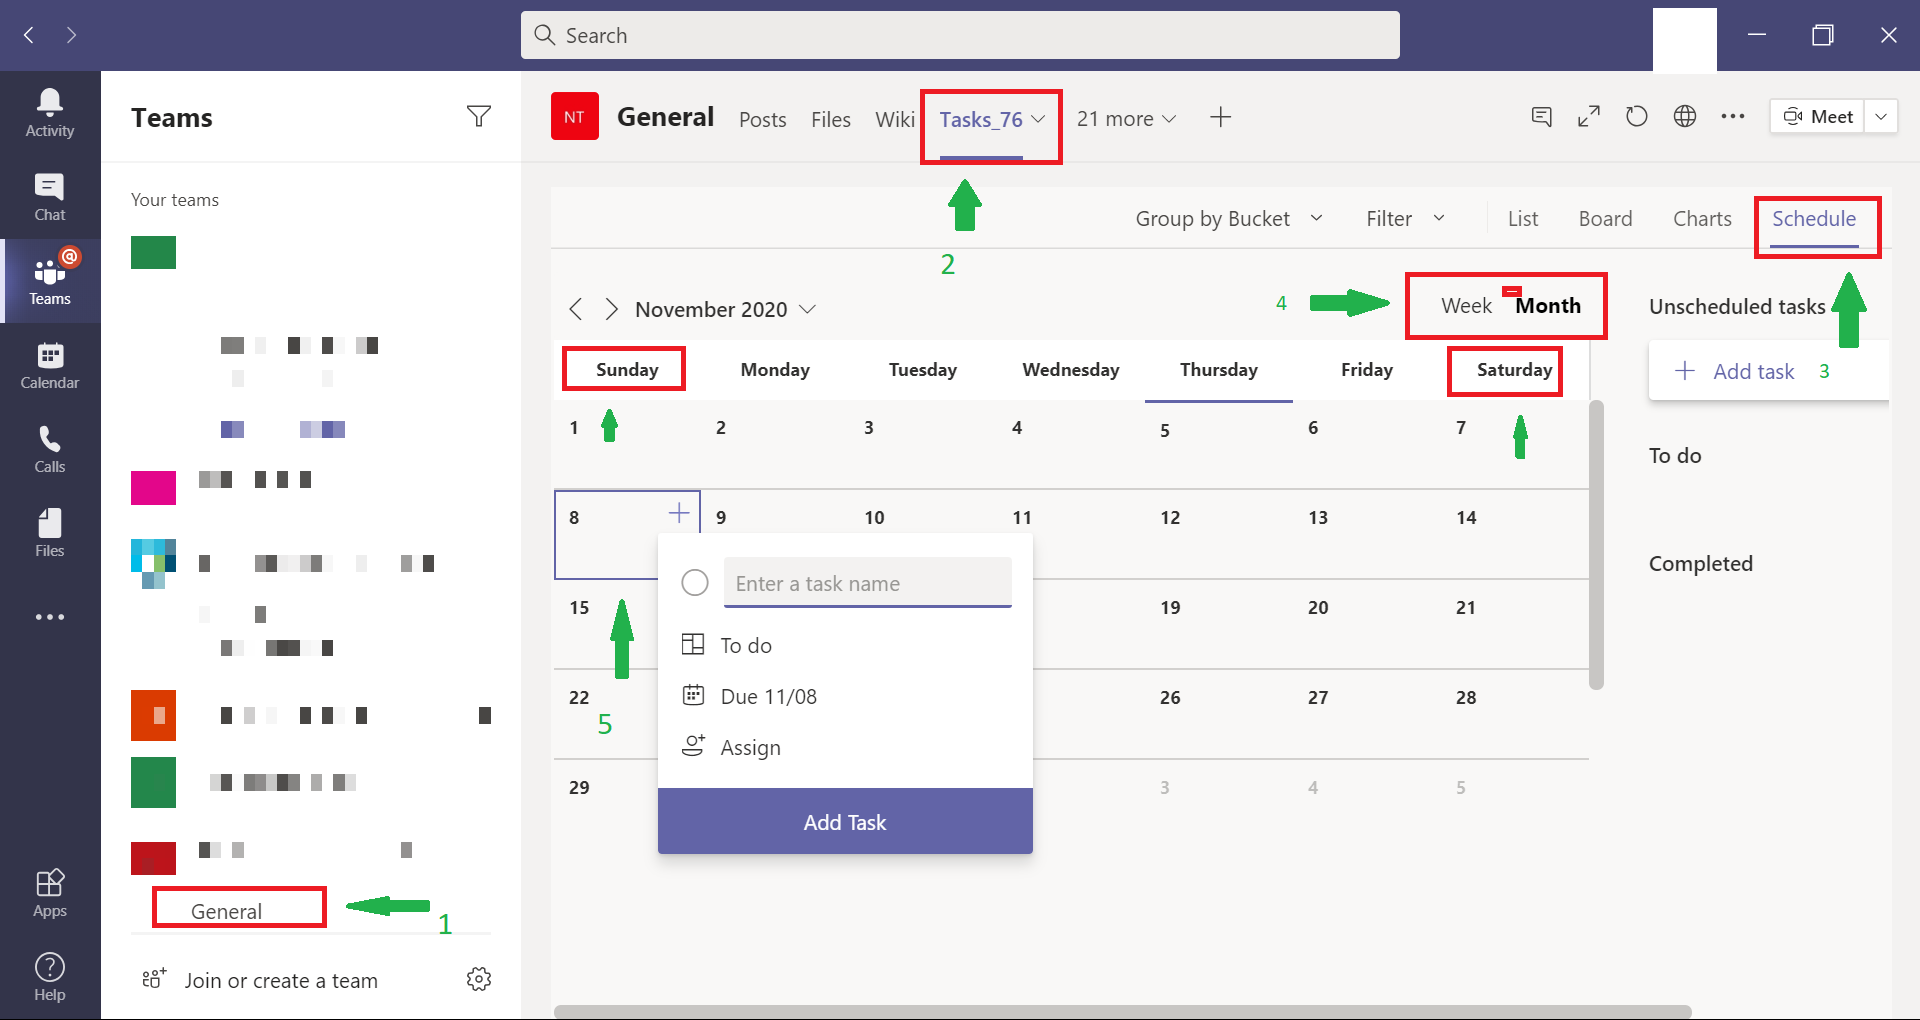The width and height of the screenshot is (1920, 1020).
Task: Go to next month chevron
Action: point(611,309)
